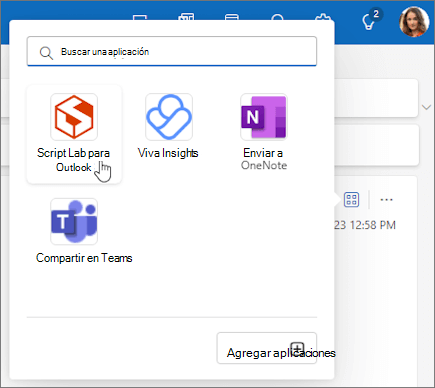Screen dimensions: 435x388
Task: Select Enviar a OneNote app
Action: point(264,132)
